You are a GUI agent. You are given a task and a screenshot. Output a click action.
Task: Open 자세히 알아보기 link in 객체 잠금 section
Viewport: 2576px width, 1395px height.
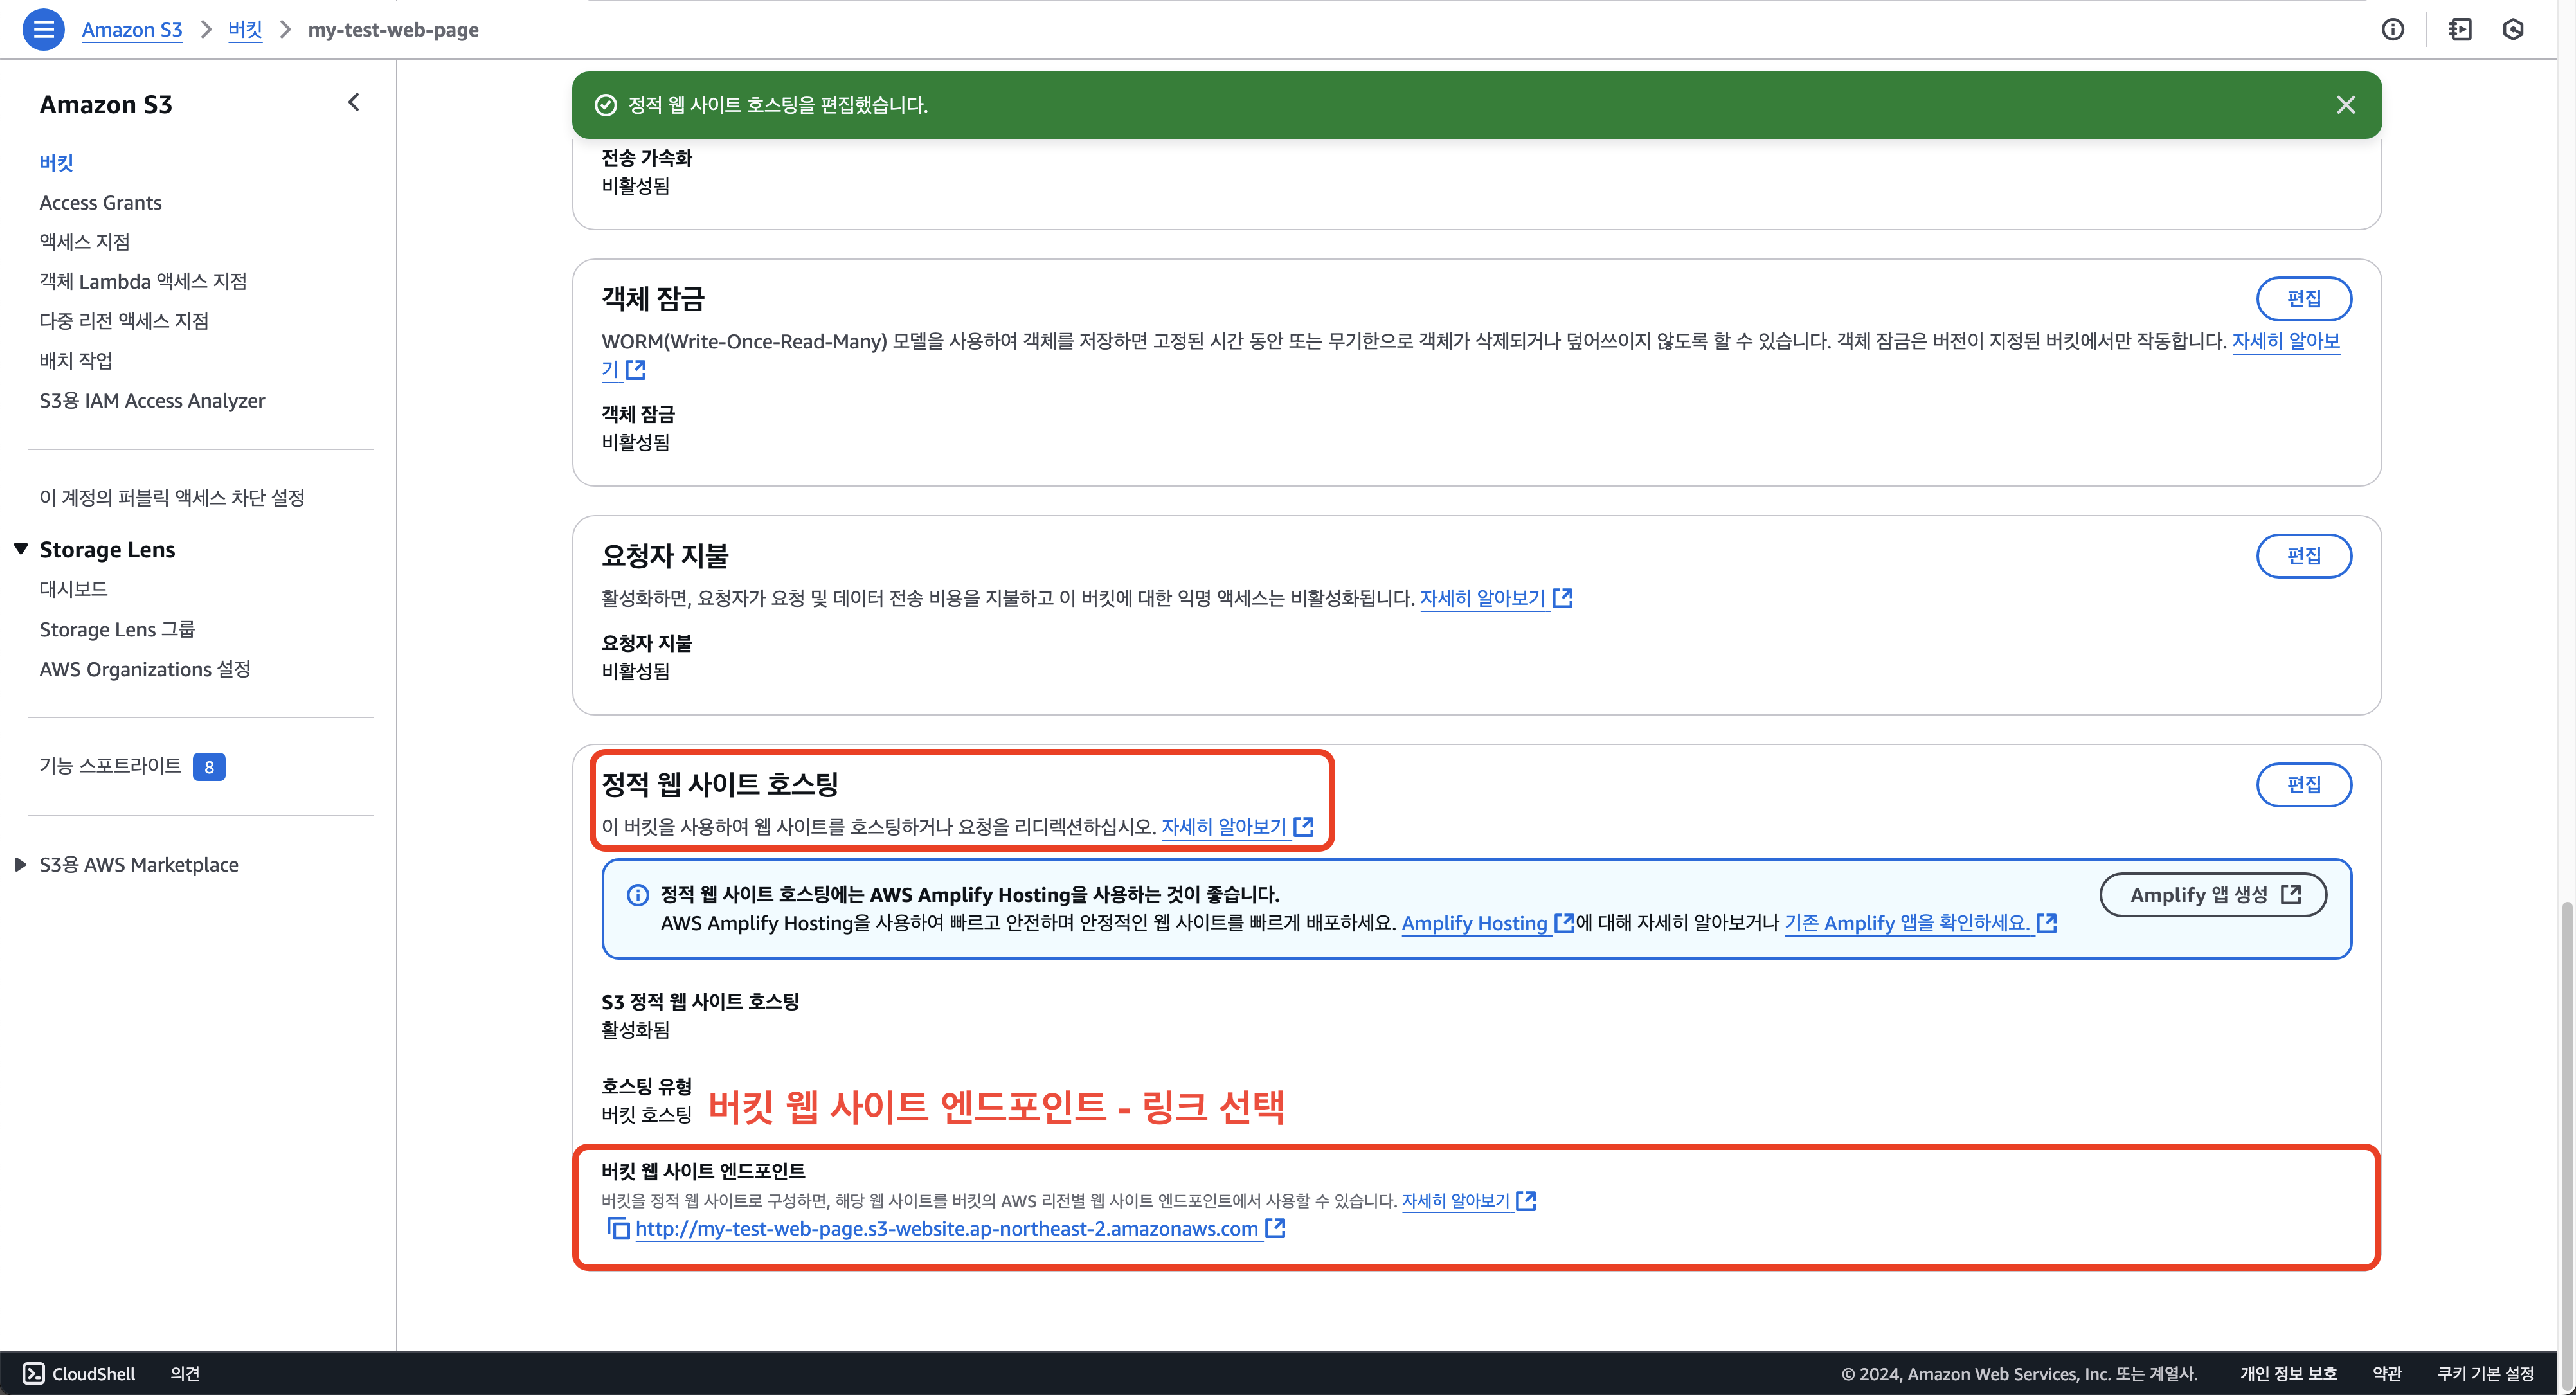[x=2286, y=341]
